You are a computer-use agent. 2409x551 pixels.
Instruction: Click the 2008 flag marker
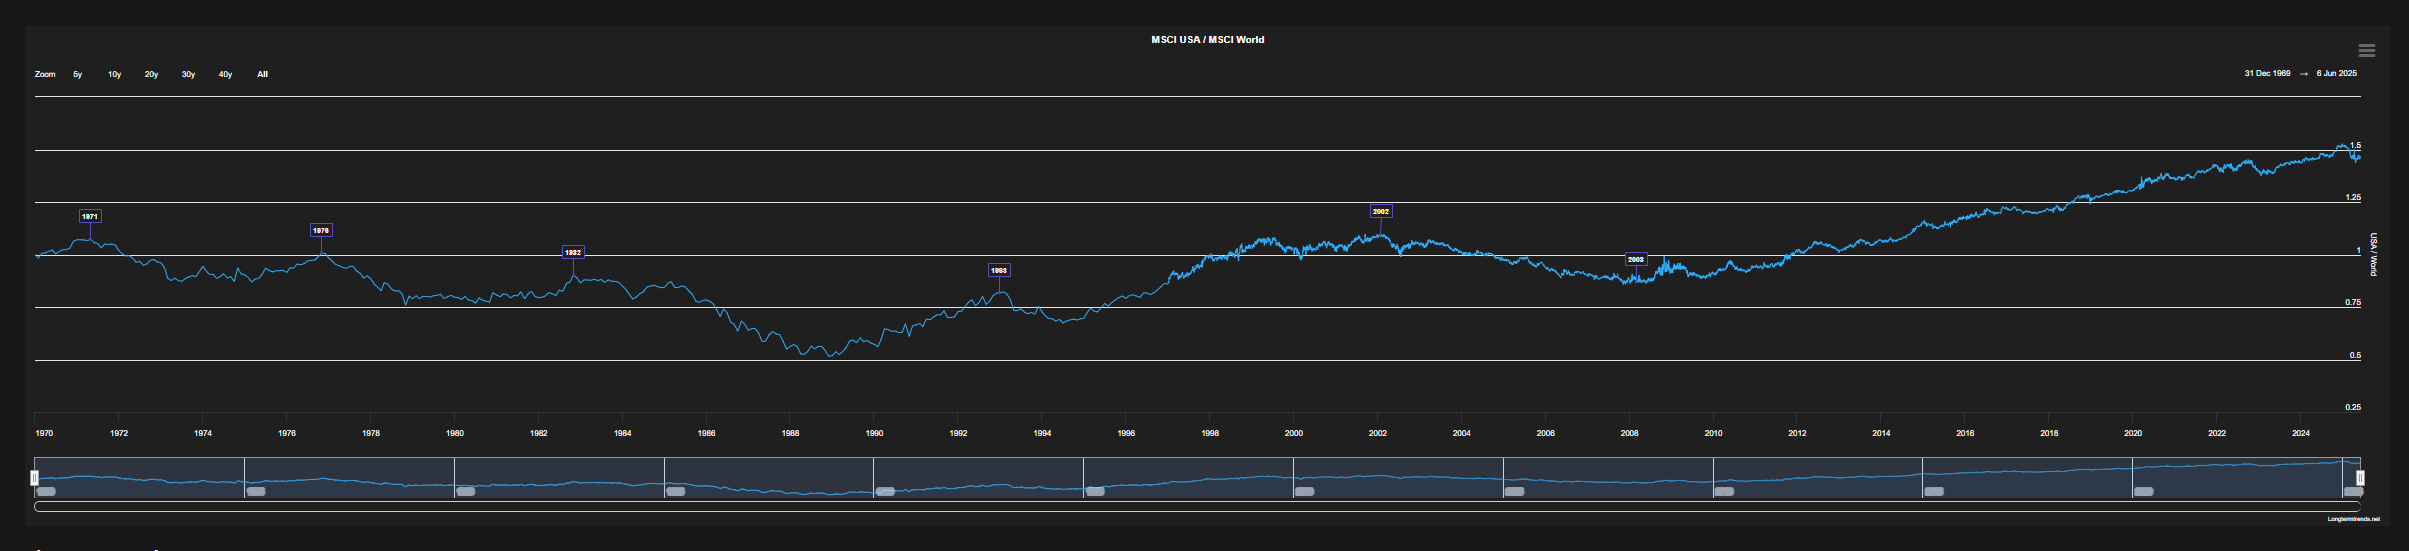1636,259
